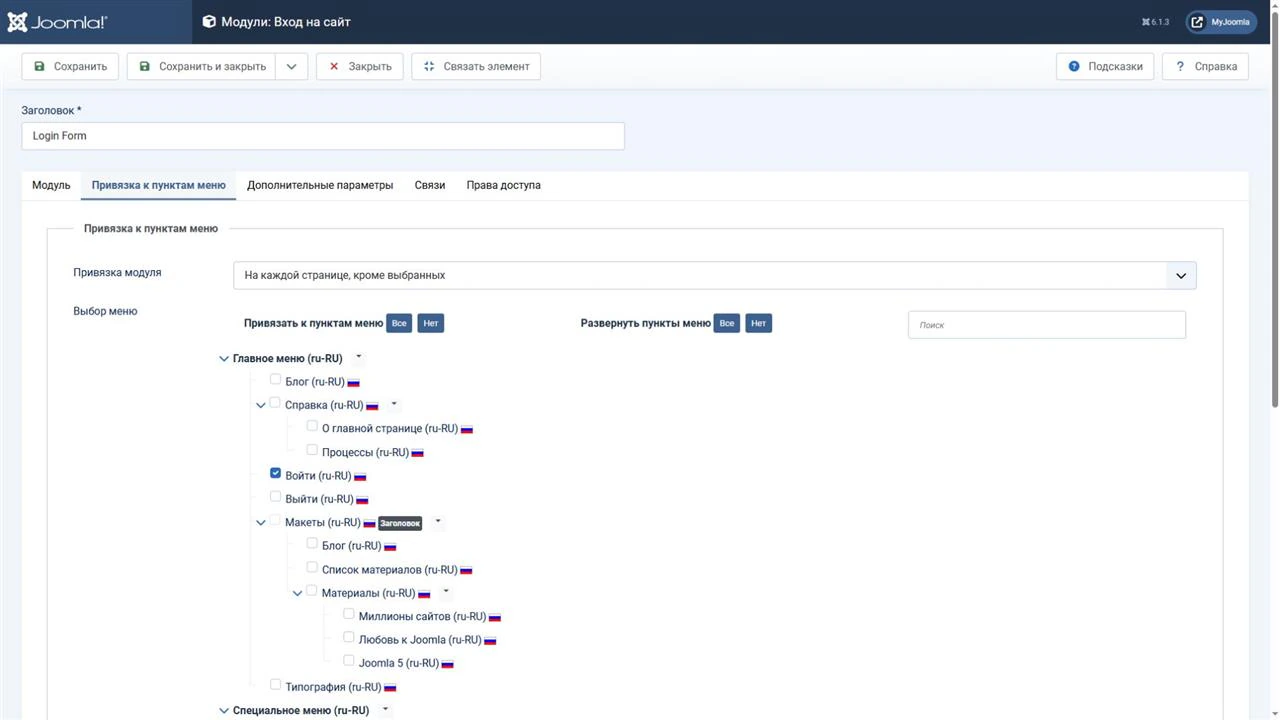The height and width of the screenshot is (720, 1280).
Task: Open the Права доступа tab
Action: [504, 185]
